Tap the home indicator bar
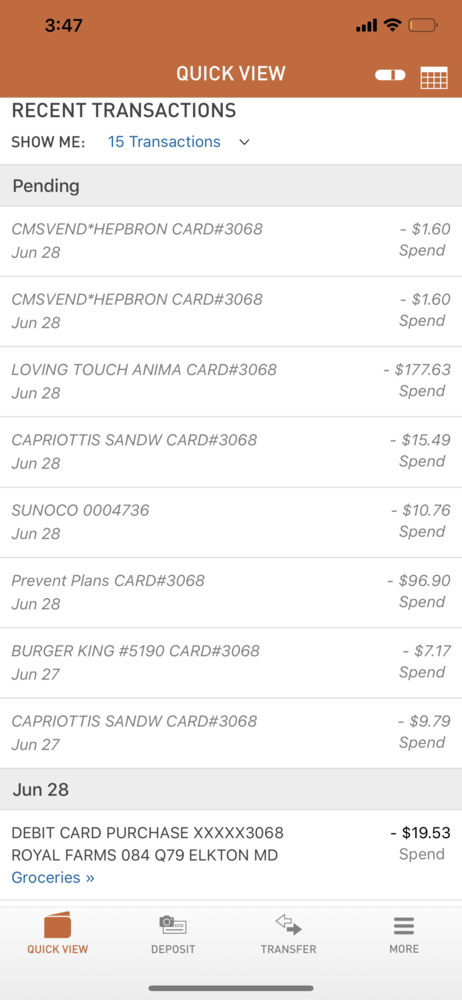The width and height of the screenshot is (462, 1000). [231, 989]
